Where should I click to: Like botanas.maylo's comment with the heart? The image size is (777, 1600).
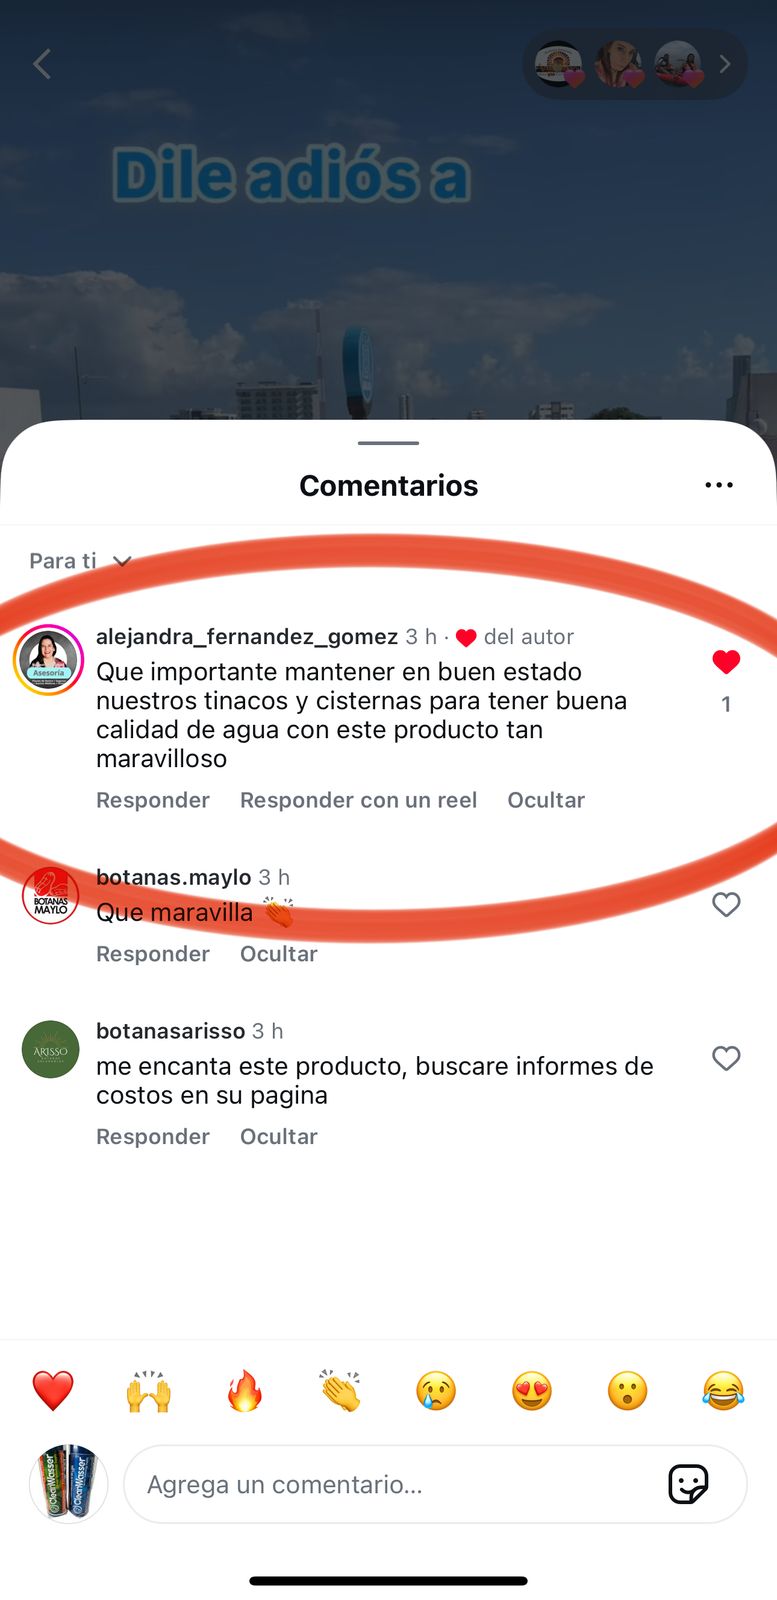click(x=726, y=904)
